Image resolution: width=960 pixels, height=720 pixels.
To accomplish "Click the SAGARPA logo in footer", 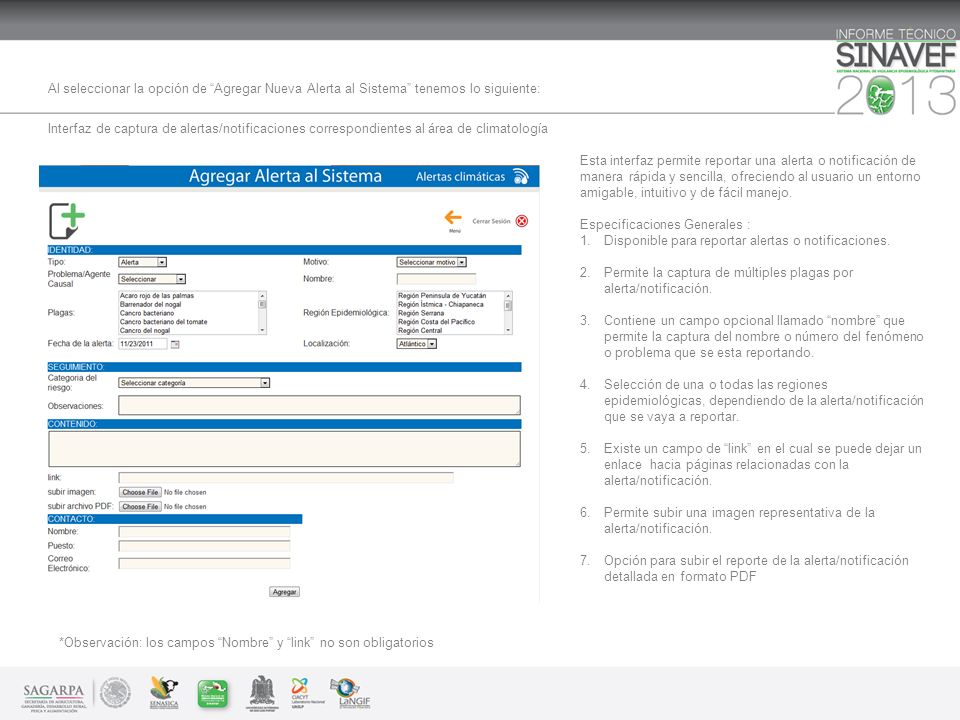I will [x=53, y=696].
